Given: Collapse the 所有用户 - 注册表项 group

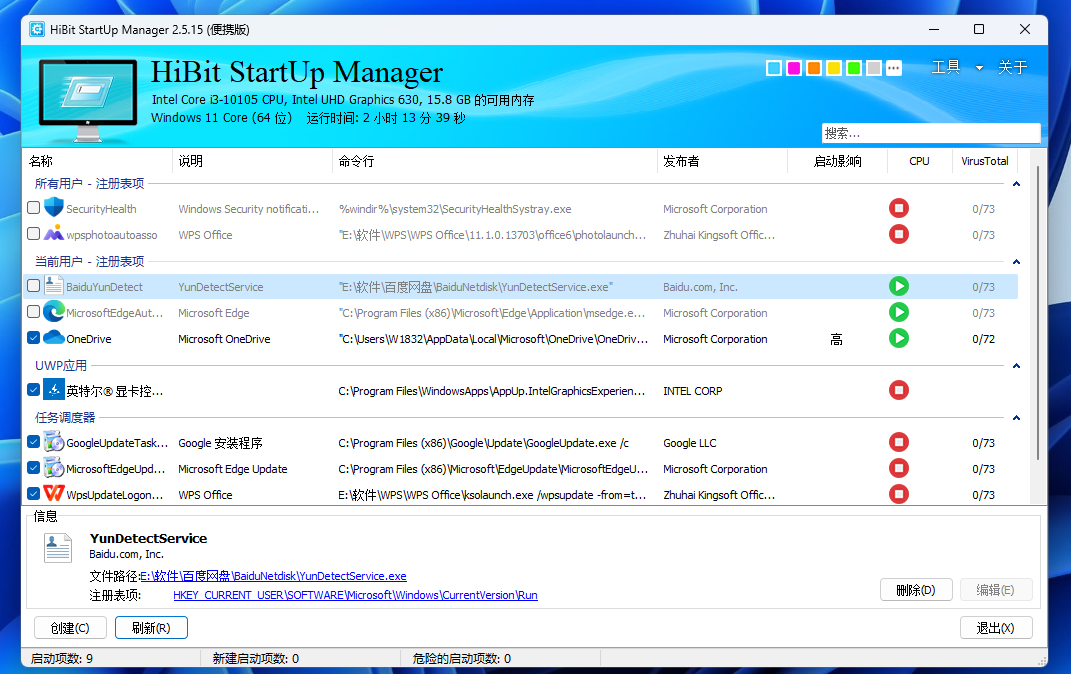Looking at the screenshot, I should coord(1016,184).
